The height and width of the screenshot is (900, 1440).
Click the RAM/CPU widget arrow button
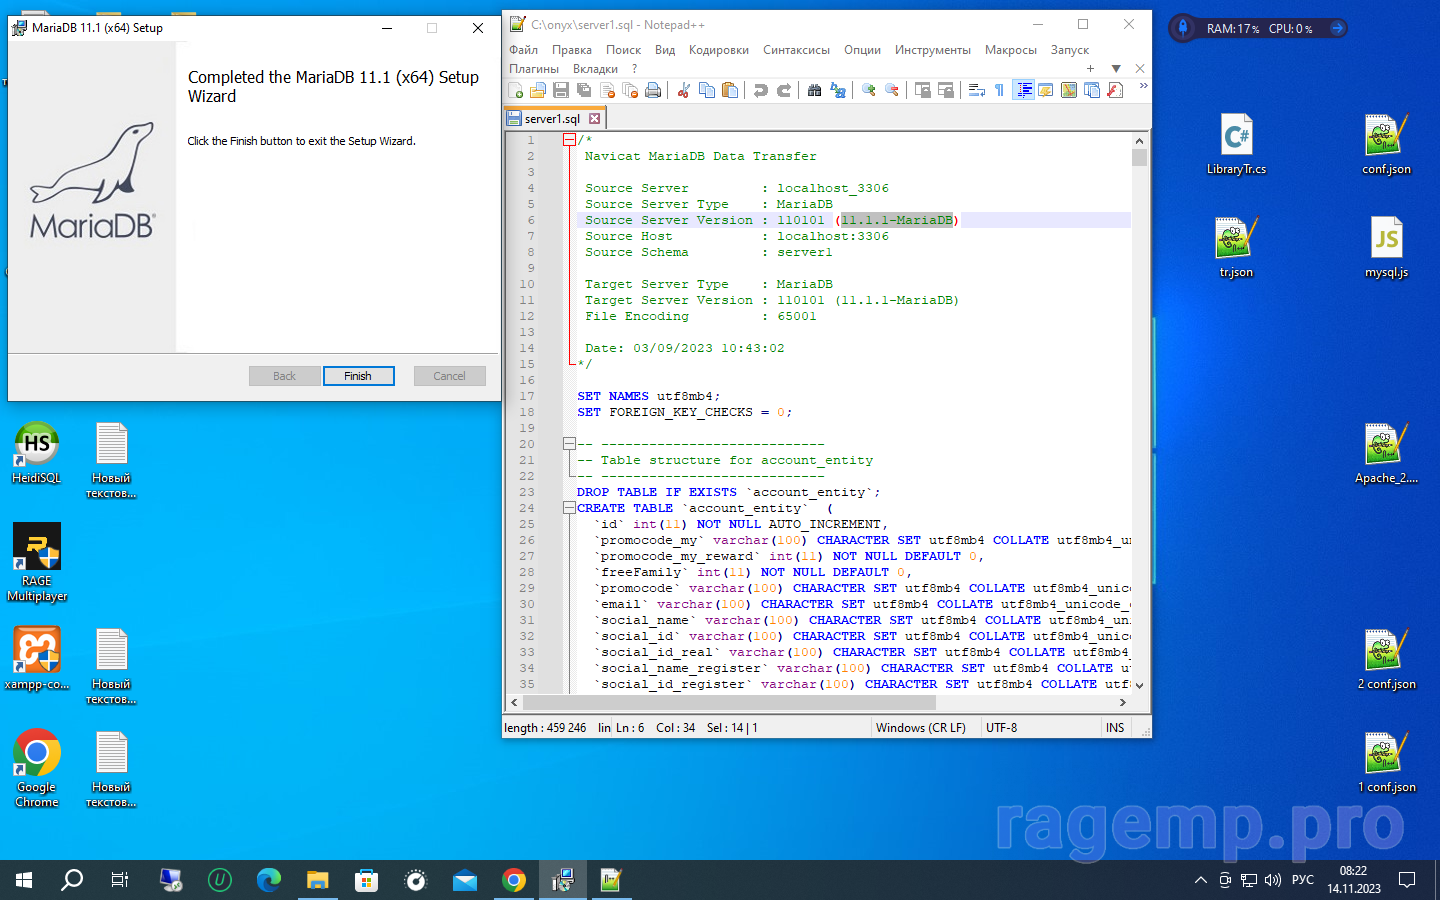click(x=1336, y=28)
